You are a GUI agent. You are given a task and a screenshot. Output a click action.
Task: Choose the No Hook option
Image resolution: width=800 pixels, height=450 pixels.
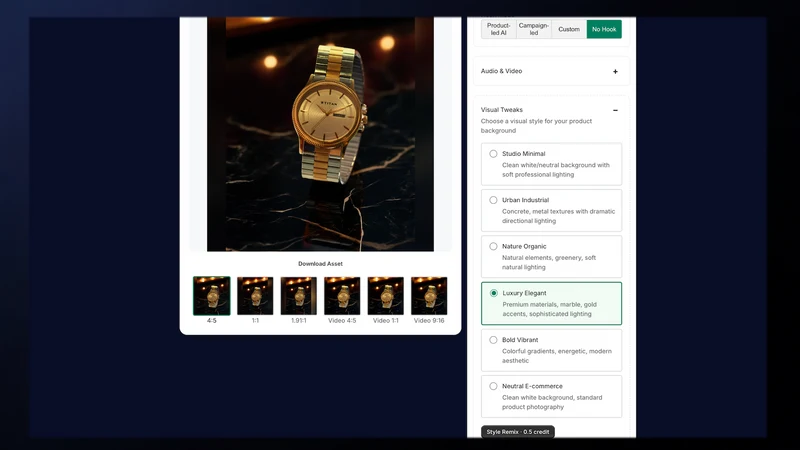tap(604, 29)
